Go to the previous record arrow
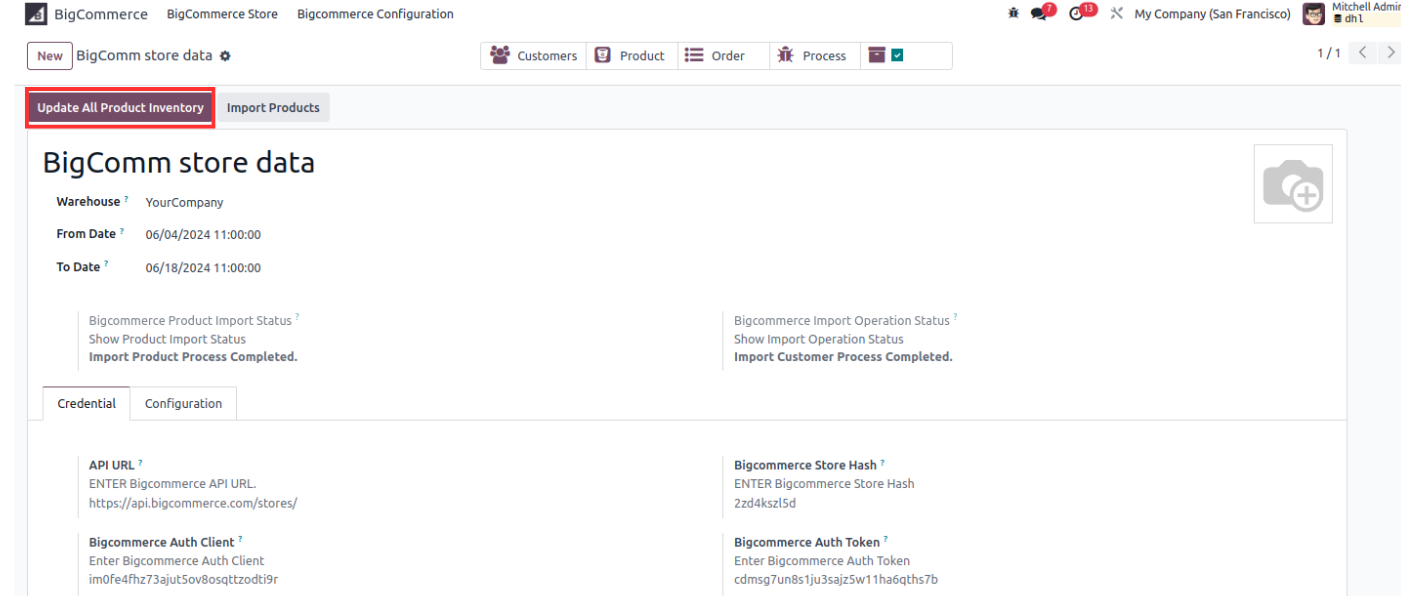 1363,53
